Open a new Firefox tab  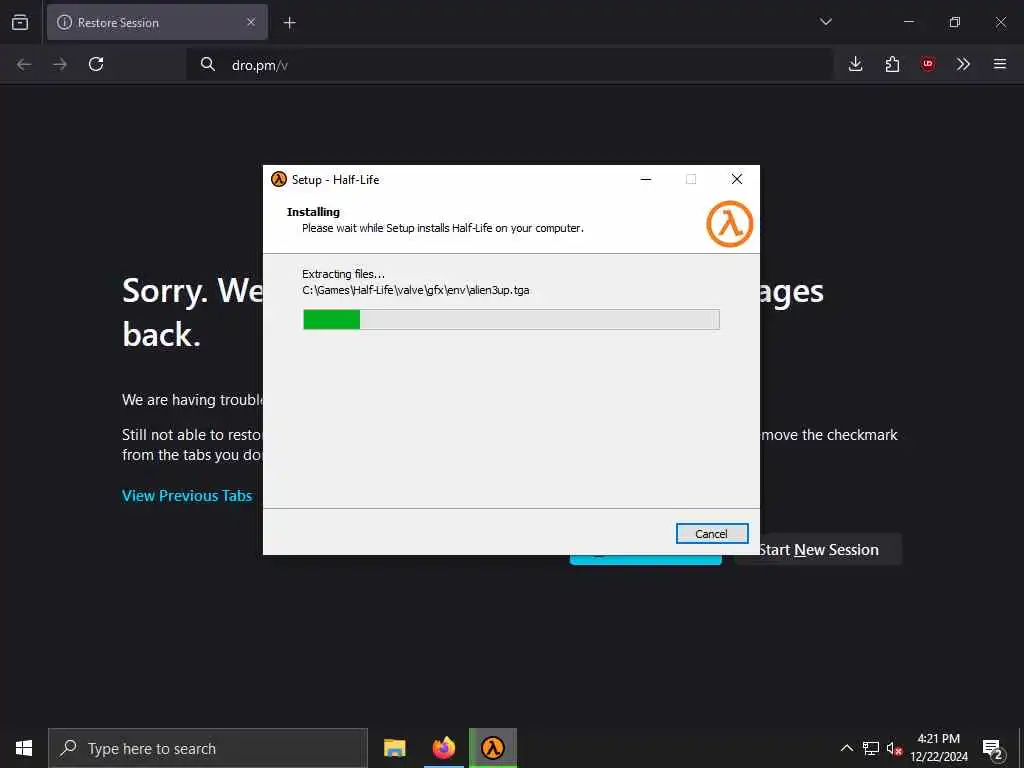tap(289, 23)
